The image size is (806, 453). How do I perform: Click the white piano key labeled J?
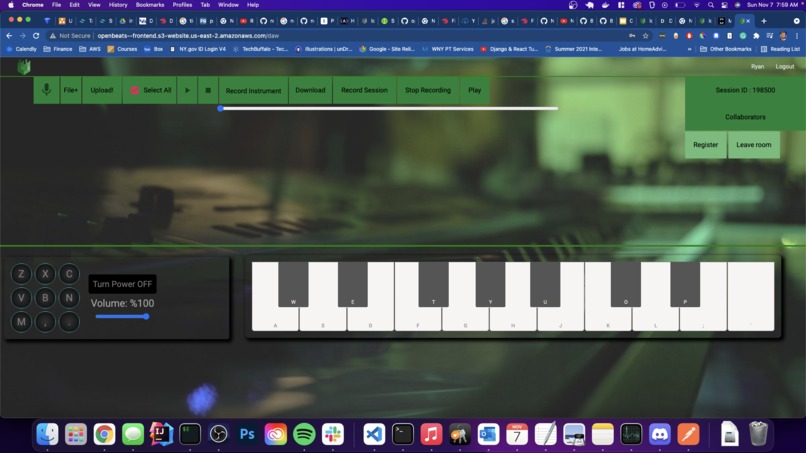coord(560,320)
